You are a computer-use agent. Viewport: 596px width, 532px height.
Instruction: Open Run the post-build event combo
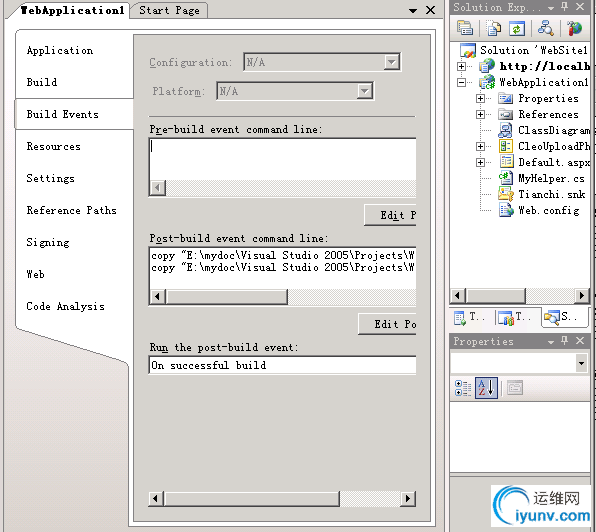coord(282,365)
